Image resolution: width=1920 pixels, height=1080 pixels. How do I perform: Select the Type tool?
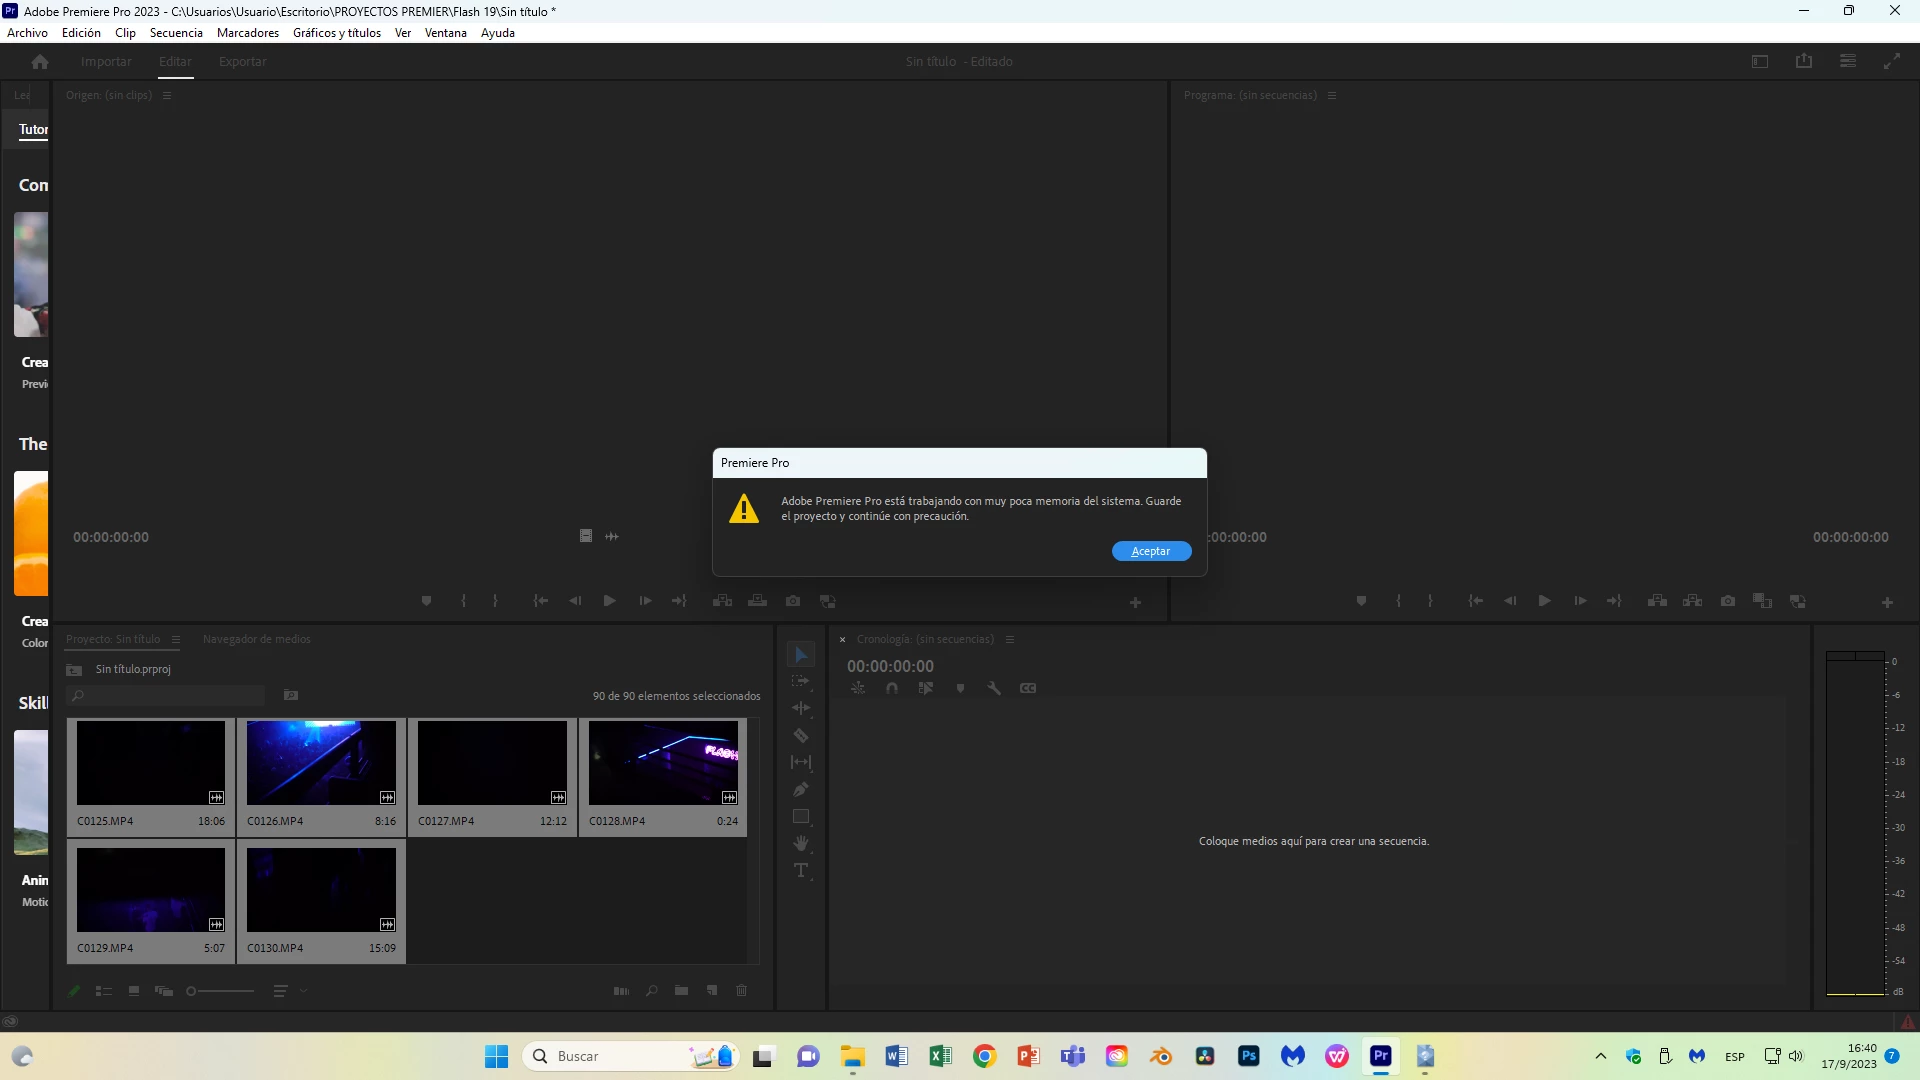coord(801,871)
